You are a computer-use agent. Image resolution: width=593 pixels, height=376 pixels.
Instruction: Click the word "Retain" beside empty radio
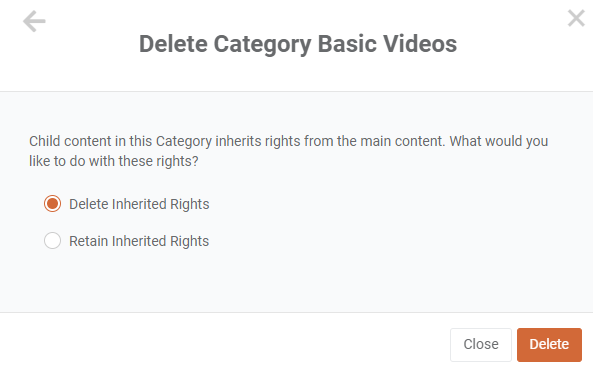88,241
